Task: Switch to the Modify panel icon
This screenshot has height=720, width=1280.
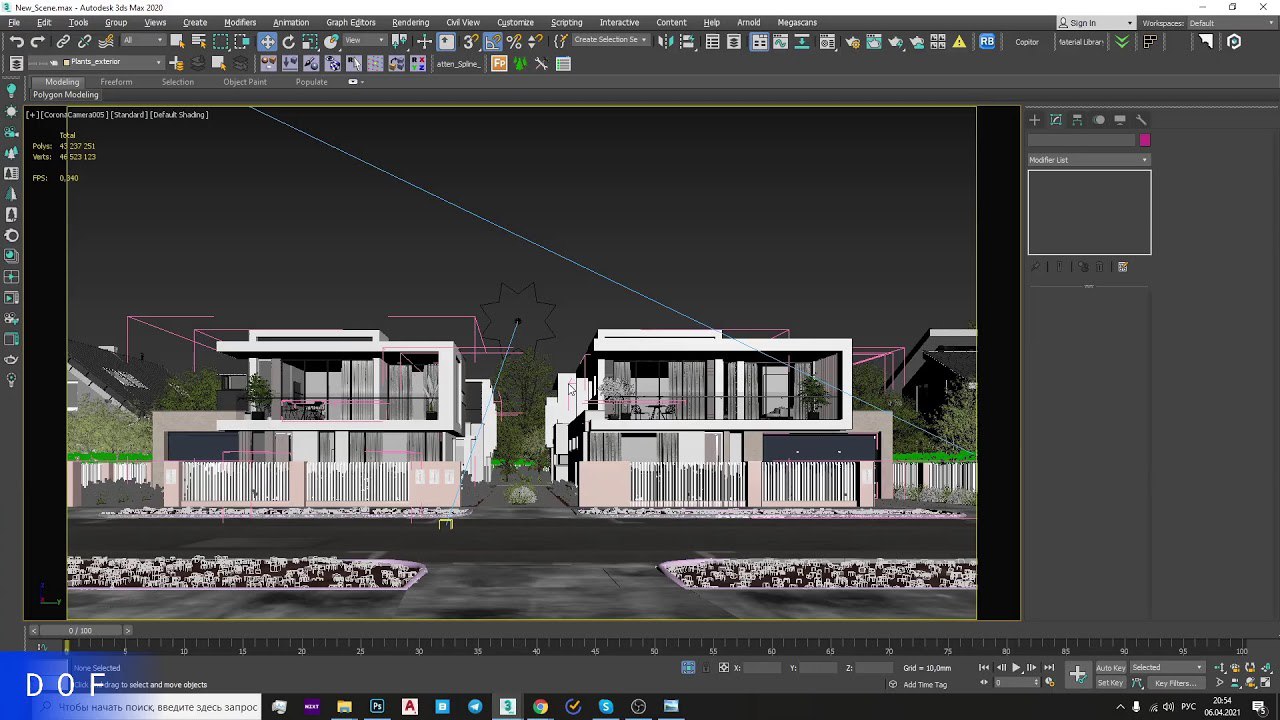Action: pos(1056,120)
